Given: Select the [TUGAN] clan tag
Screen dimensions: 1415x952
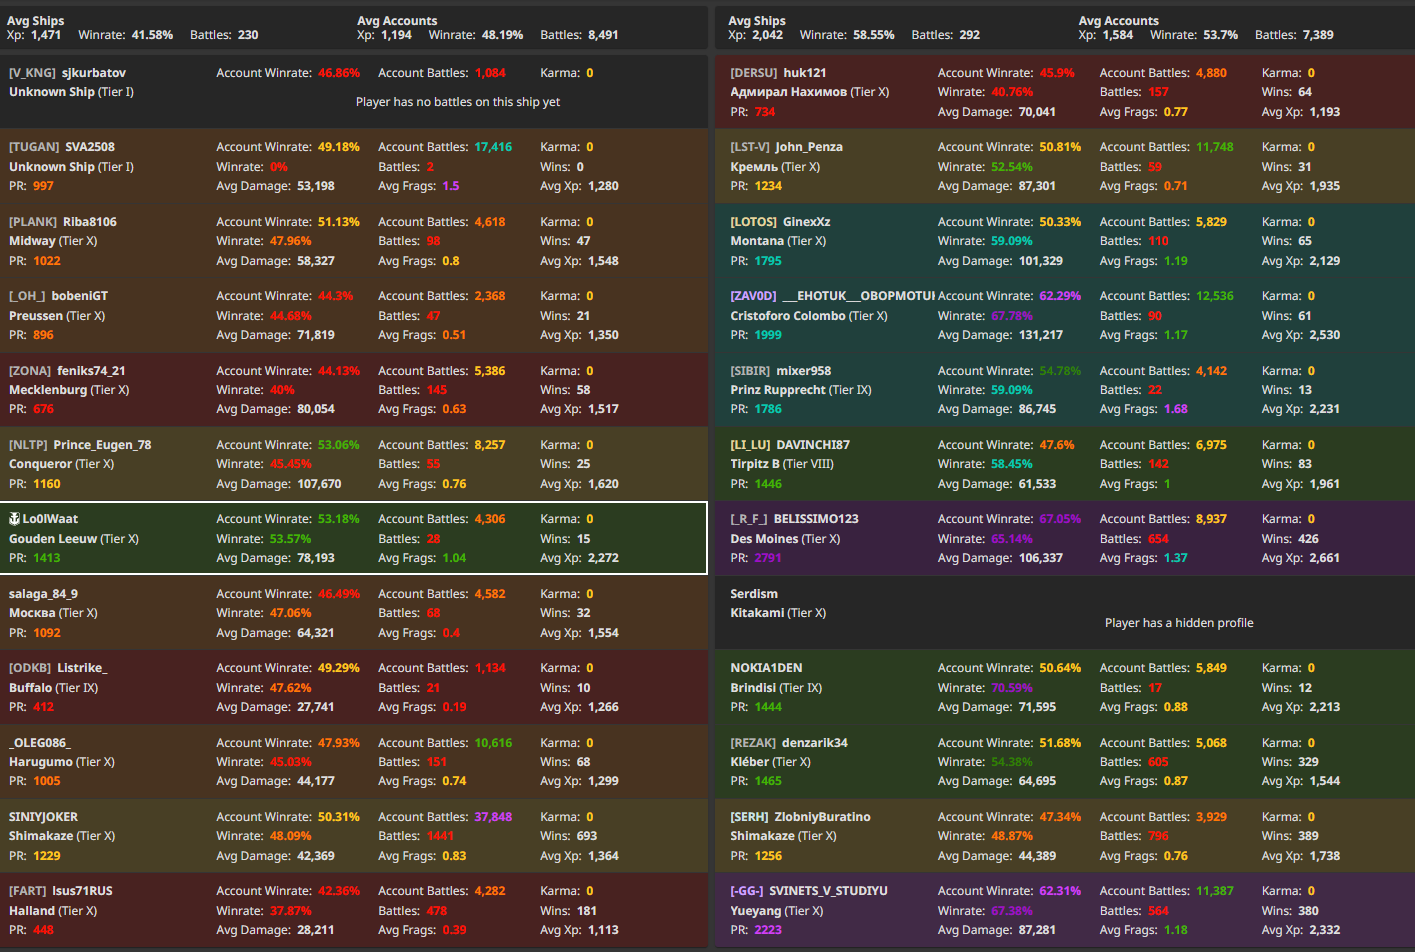Looking at the screenshot, I should [34, 147].
